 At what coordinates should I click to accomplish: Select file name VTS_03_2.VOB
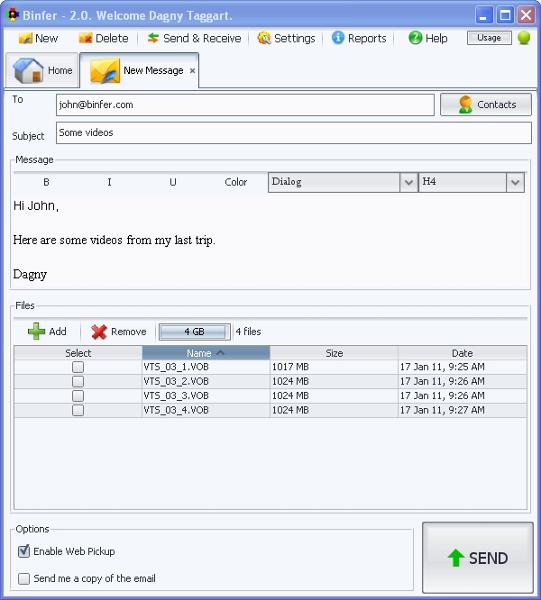[176, 382]
